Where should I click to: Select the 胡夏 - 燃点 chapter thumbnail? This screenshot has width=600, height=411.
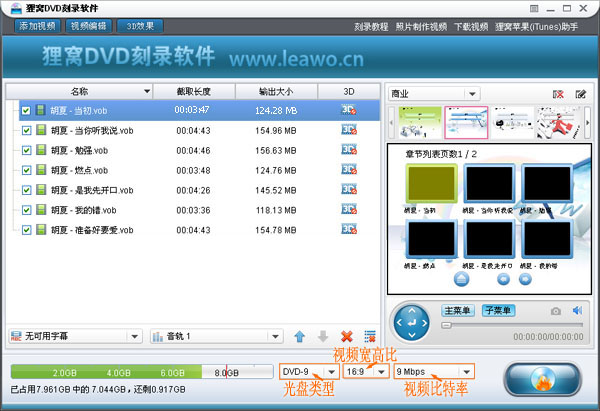[431, 239]
